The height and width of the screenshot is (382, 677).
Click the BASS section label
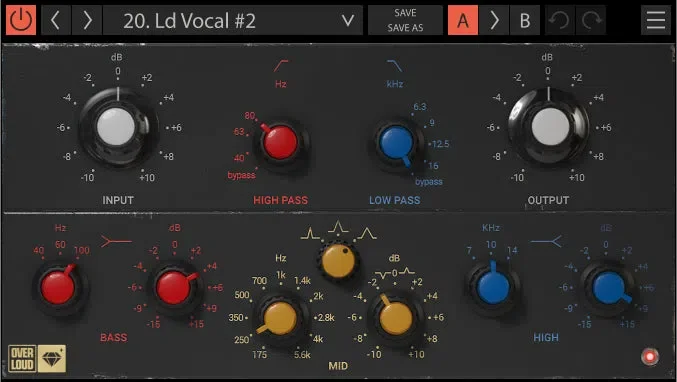pos(114,337)
